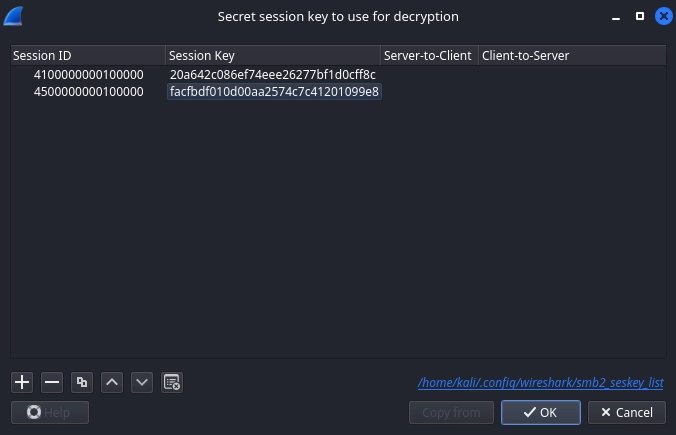Image resolution: width=676 pixels, height=435 pixels.
Task: Move the selected entry up with the arrow
Action: (x=112, y=382)
